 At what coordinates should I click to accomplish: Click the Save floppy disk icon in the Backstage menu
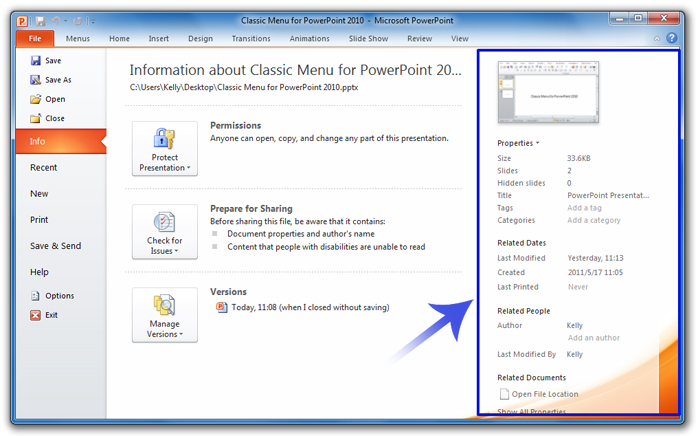pyautogui.click(x=36, y=61)
